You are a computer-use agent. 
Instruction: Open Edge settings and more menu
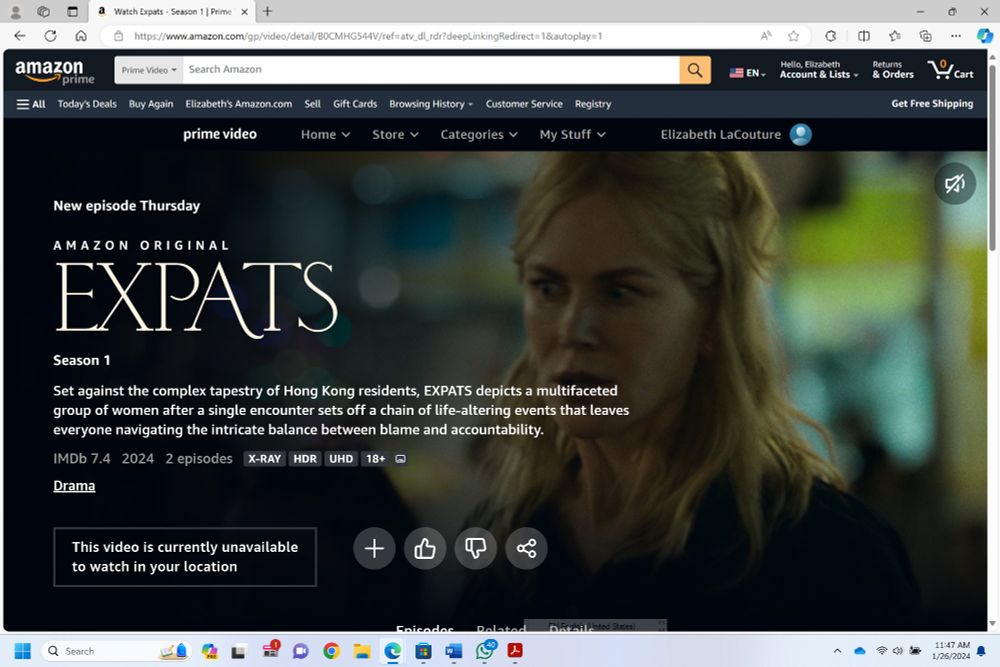pos(955,36)
